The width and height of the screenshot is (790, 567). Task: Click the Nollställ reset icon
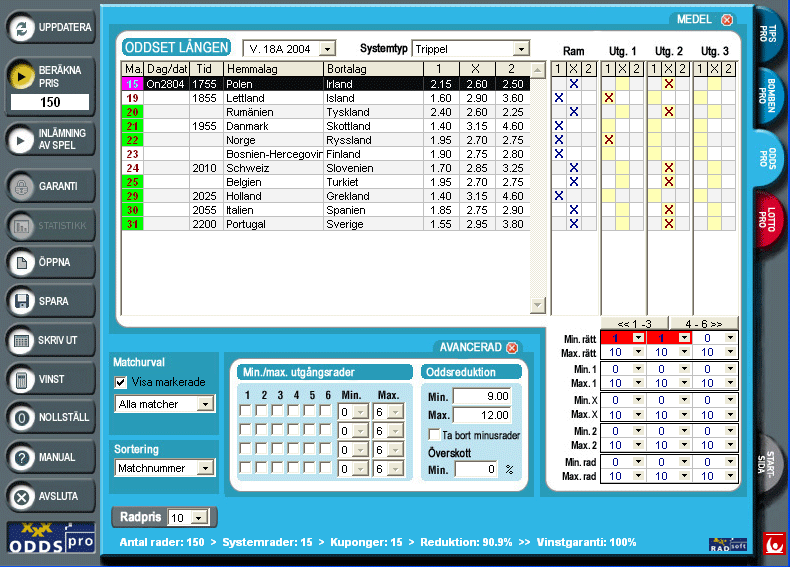(21, 418)
